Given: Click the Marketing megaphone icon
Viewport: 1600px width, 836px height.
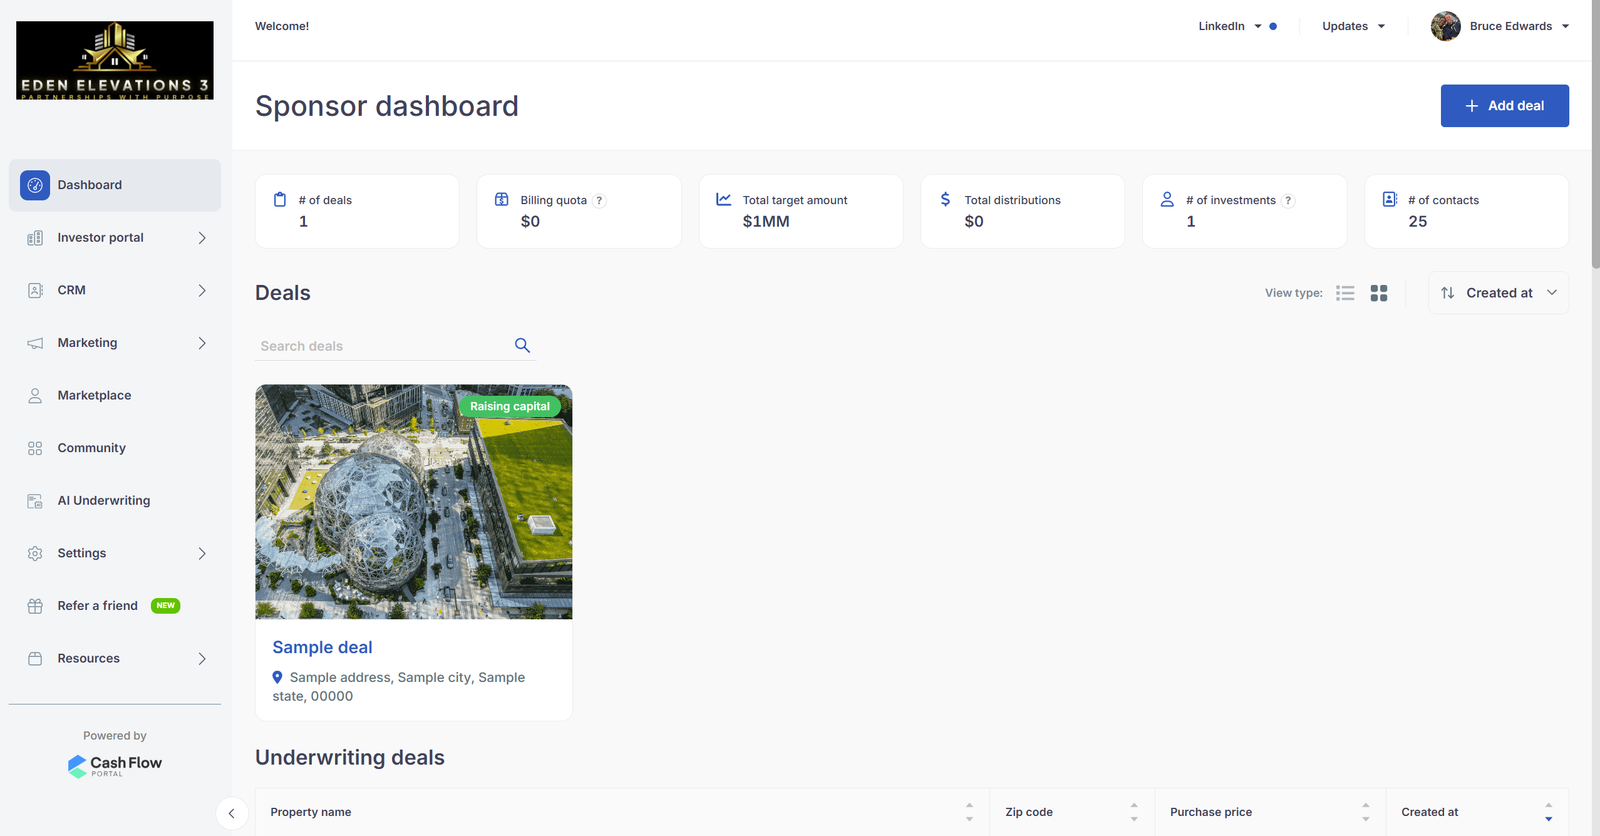Looking at the screenshot, I should point(35,343).
